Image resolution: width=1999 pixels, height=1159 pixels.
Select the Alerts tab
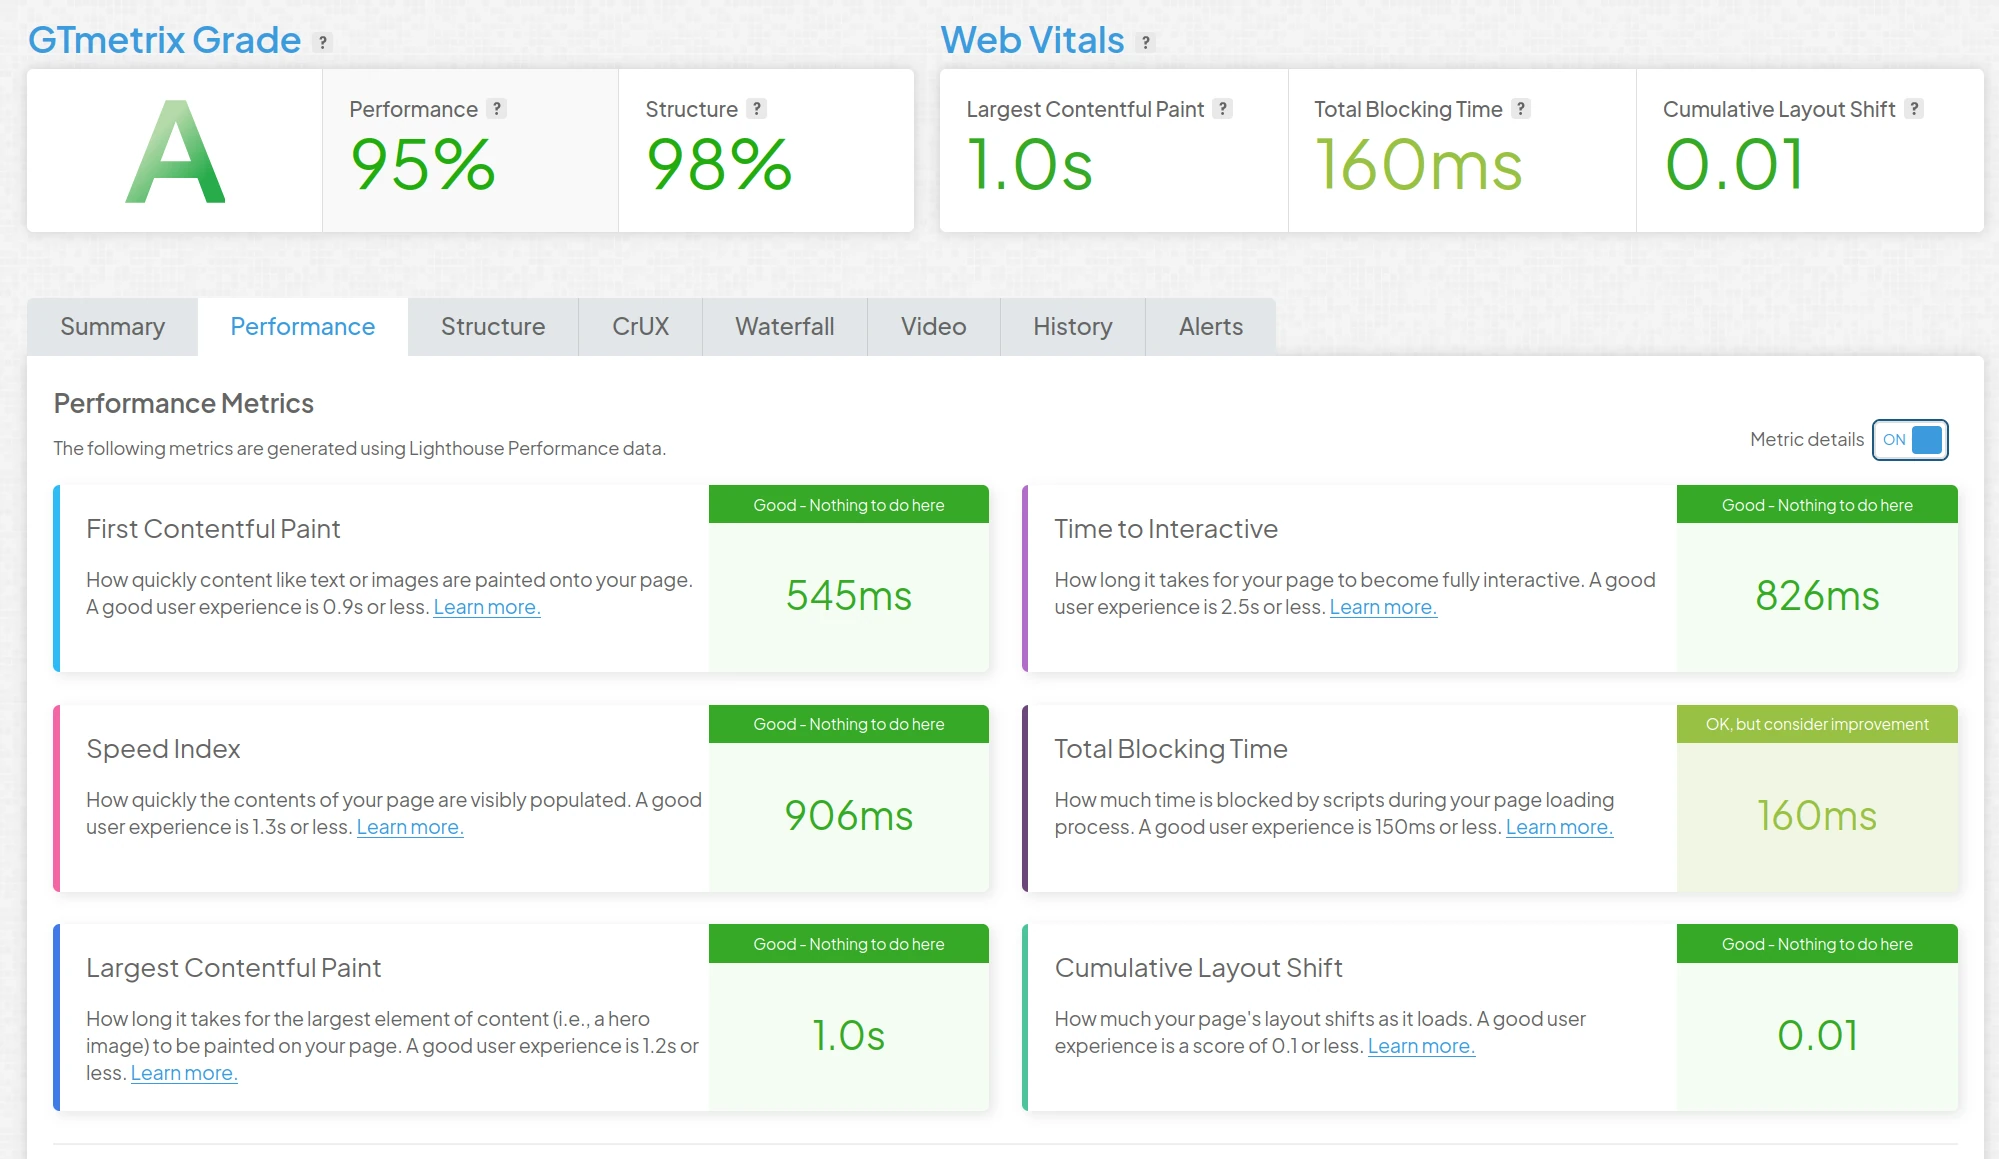click(x=1211, y=326)
